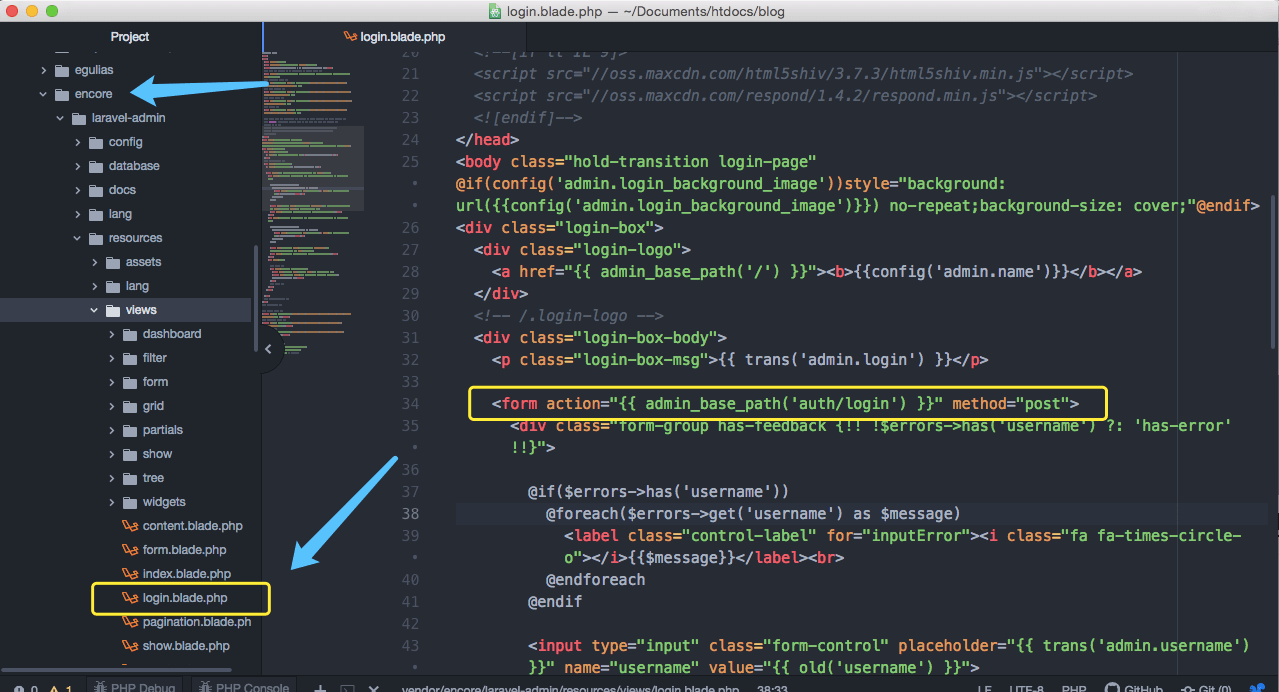This screenshot has width=1279, height=692.
Task: Click the config folder icon
Action: coord(96,142)
